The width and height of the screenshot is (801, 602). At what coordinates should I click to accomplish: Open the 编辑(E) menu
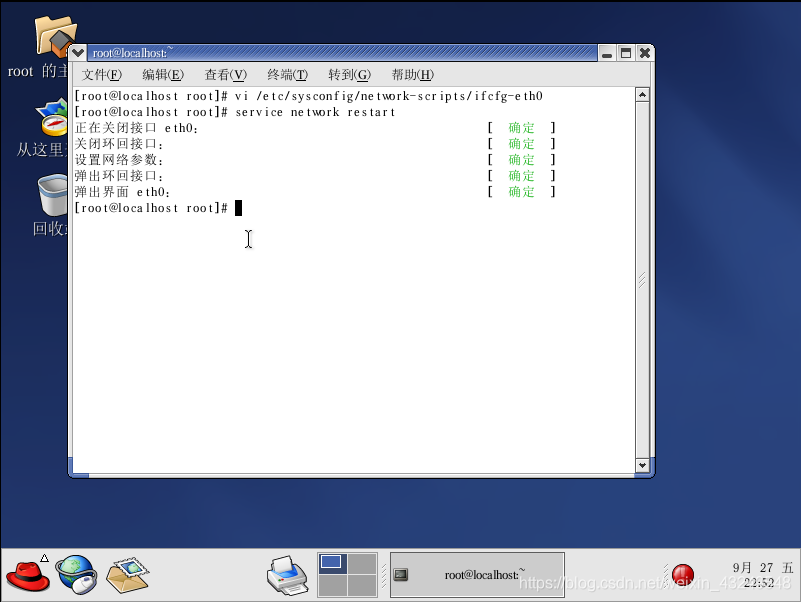point(162,75)
